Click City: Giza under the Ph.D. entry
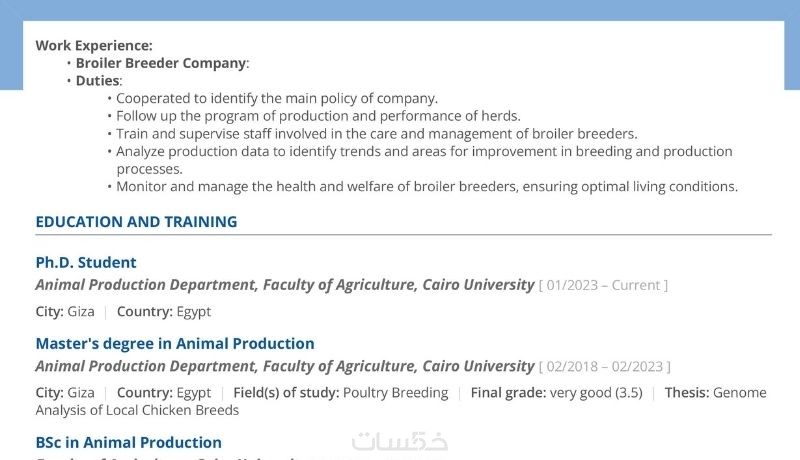Image resolution: width=800 pixels, height=460 pixels. click(x=65, y=312)
